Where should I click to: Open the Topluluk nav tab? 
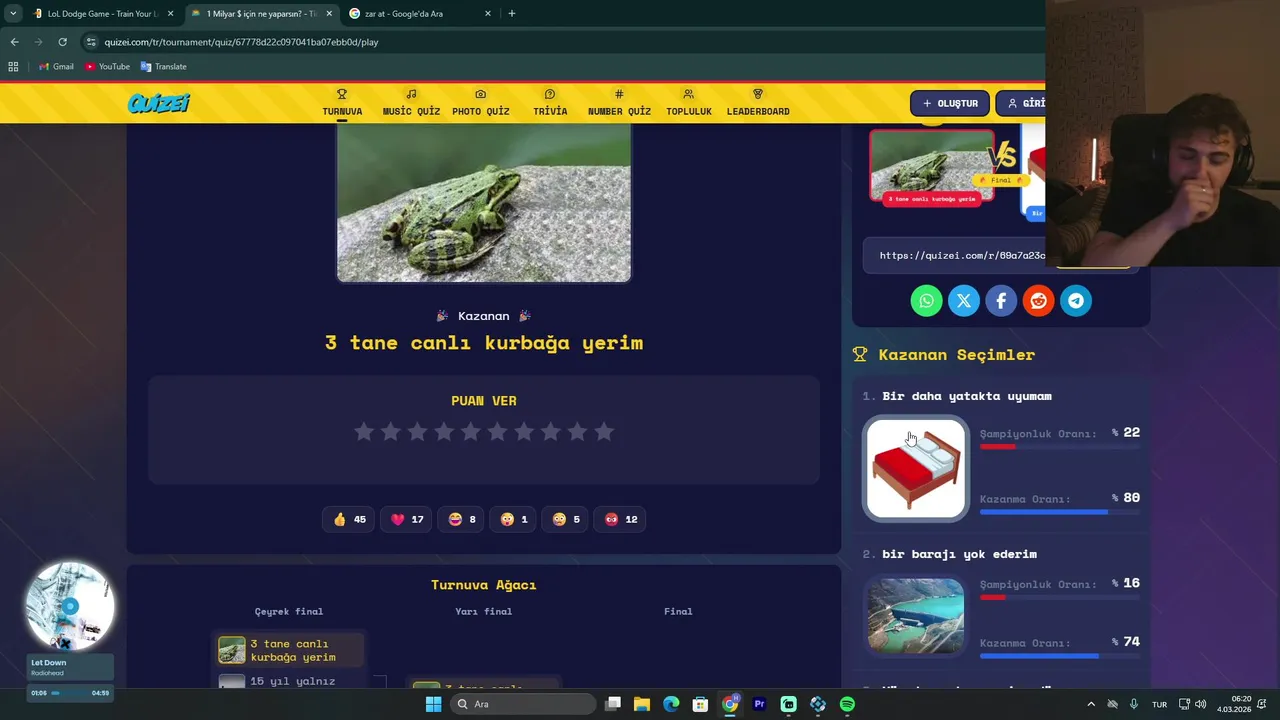pyautogui.click(x=689, y=103)
